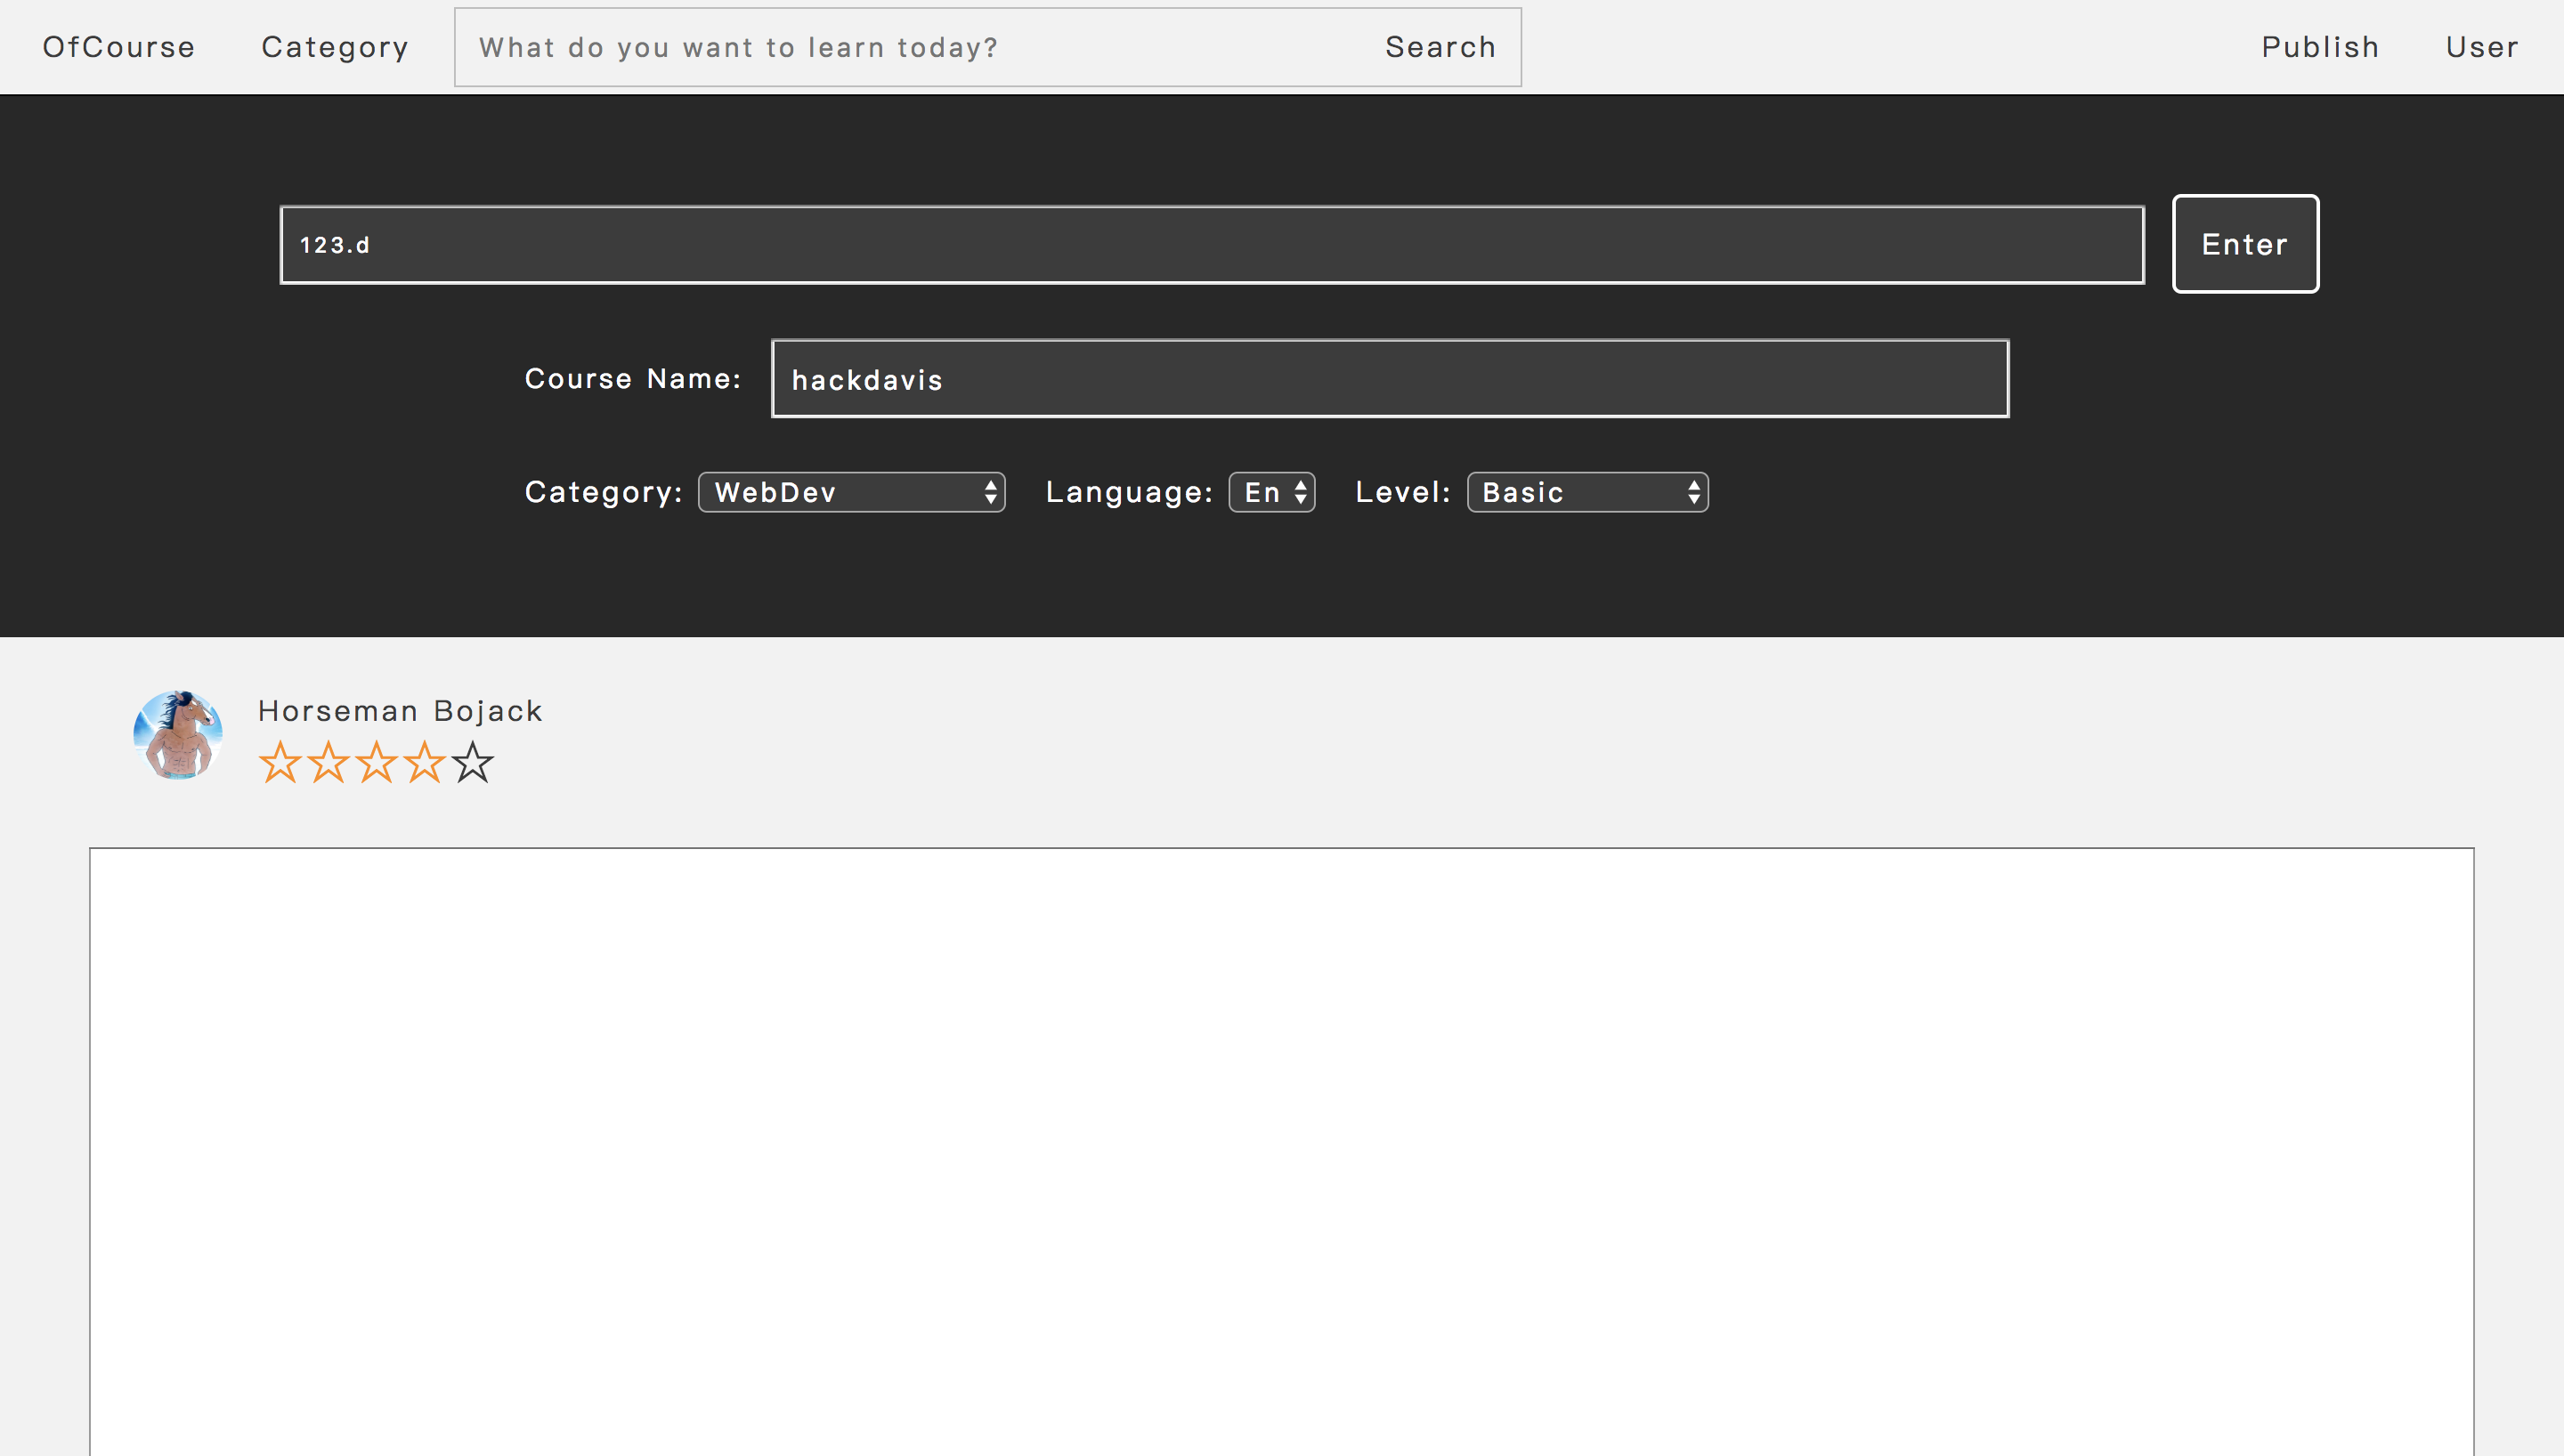Expand the Level dropdown showing Basic
The image size is (2564, 1456).
coord(1587,492)
